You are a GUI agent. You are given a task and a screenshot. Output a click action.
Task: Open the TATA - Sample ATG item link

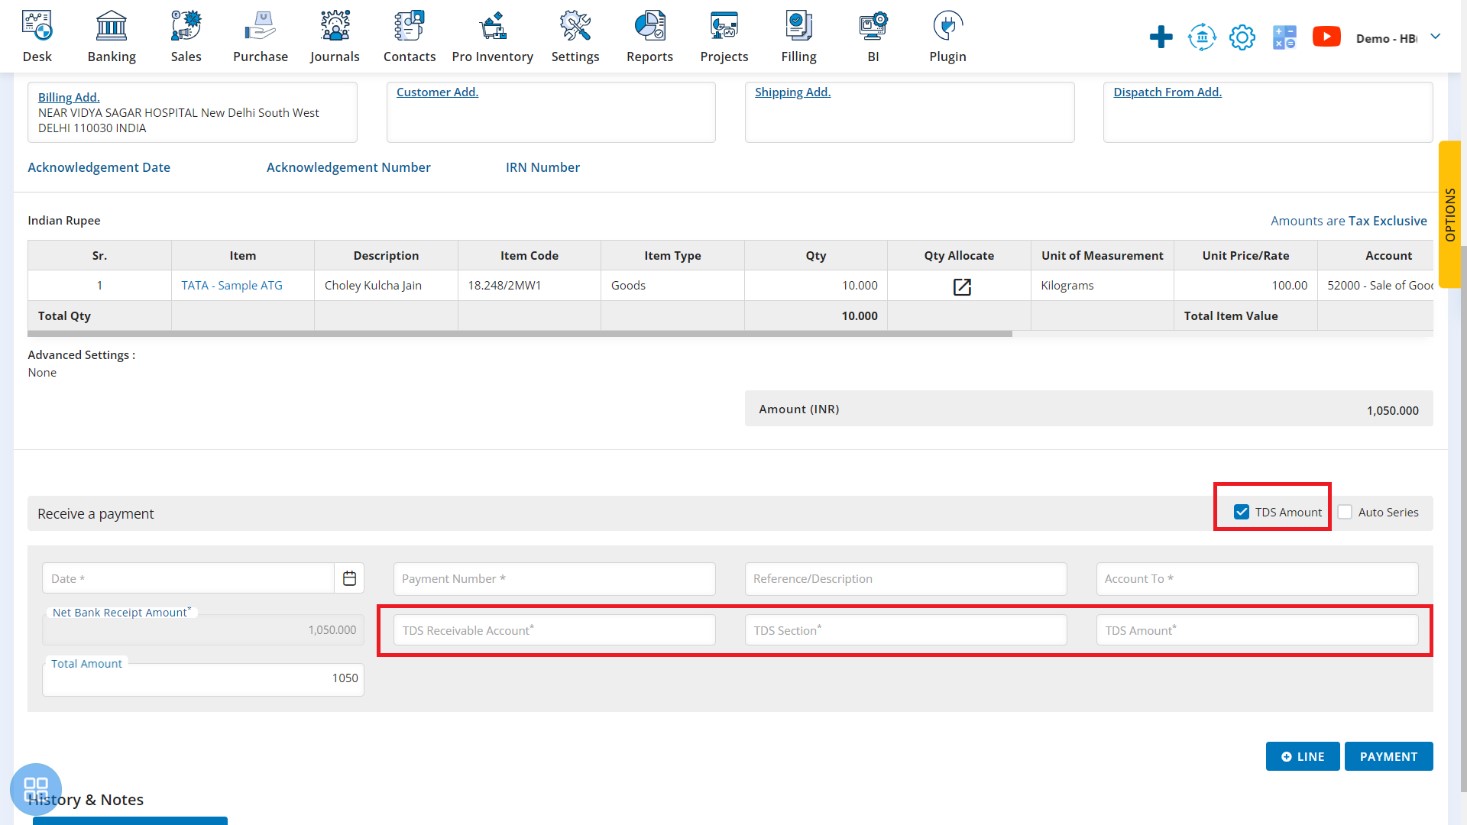[x=232, y=285]
